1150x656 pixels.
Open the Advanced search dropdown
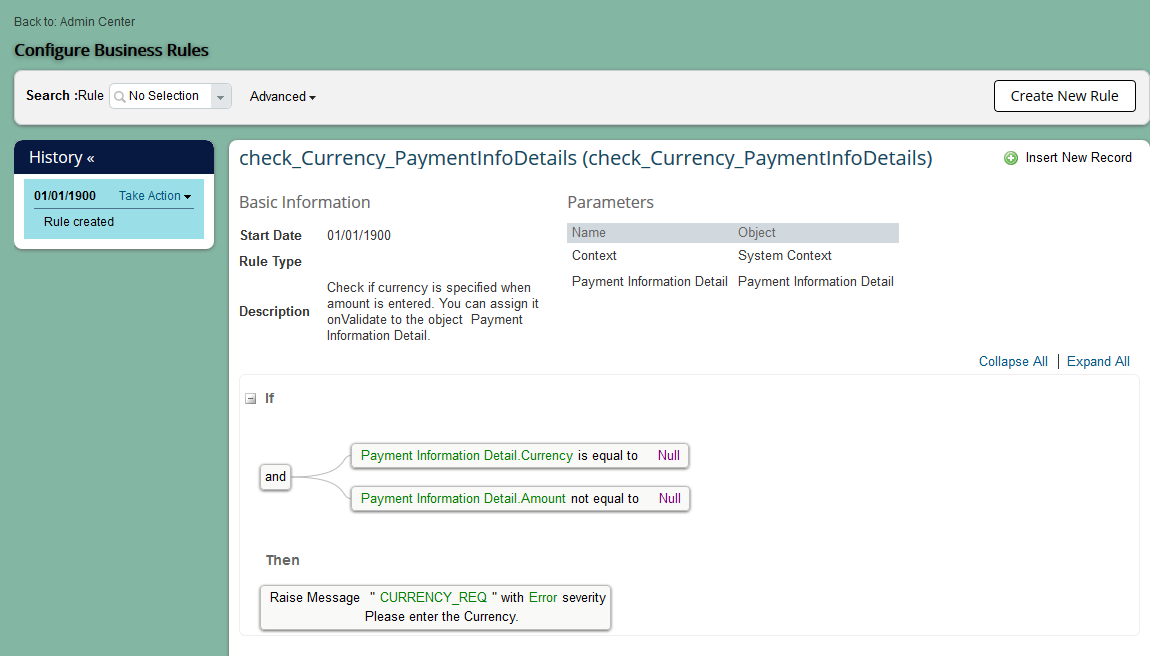click(x=282, y=97)
